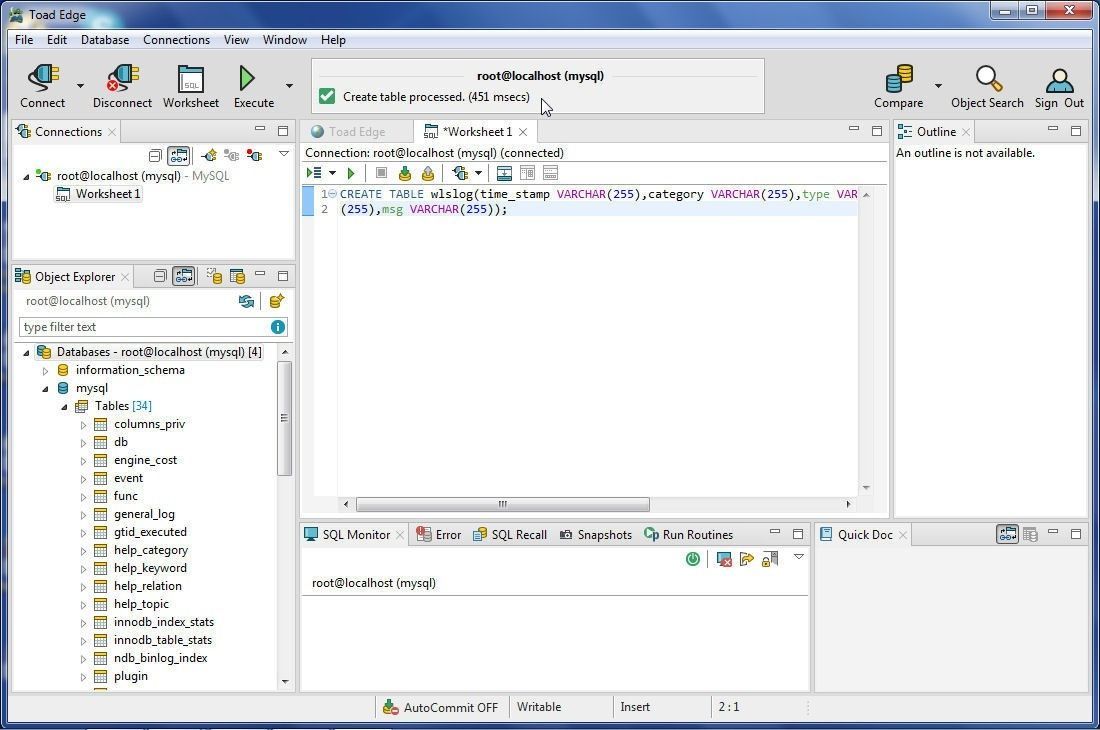Image resolution: width=1100 pixels, height=730 pixels.
Task: Click the change connection plug icon in the worksheet
Action: coord(460,173)
